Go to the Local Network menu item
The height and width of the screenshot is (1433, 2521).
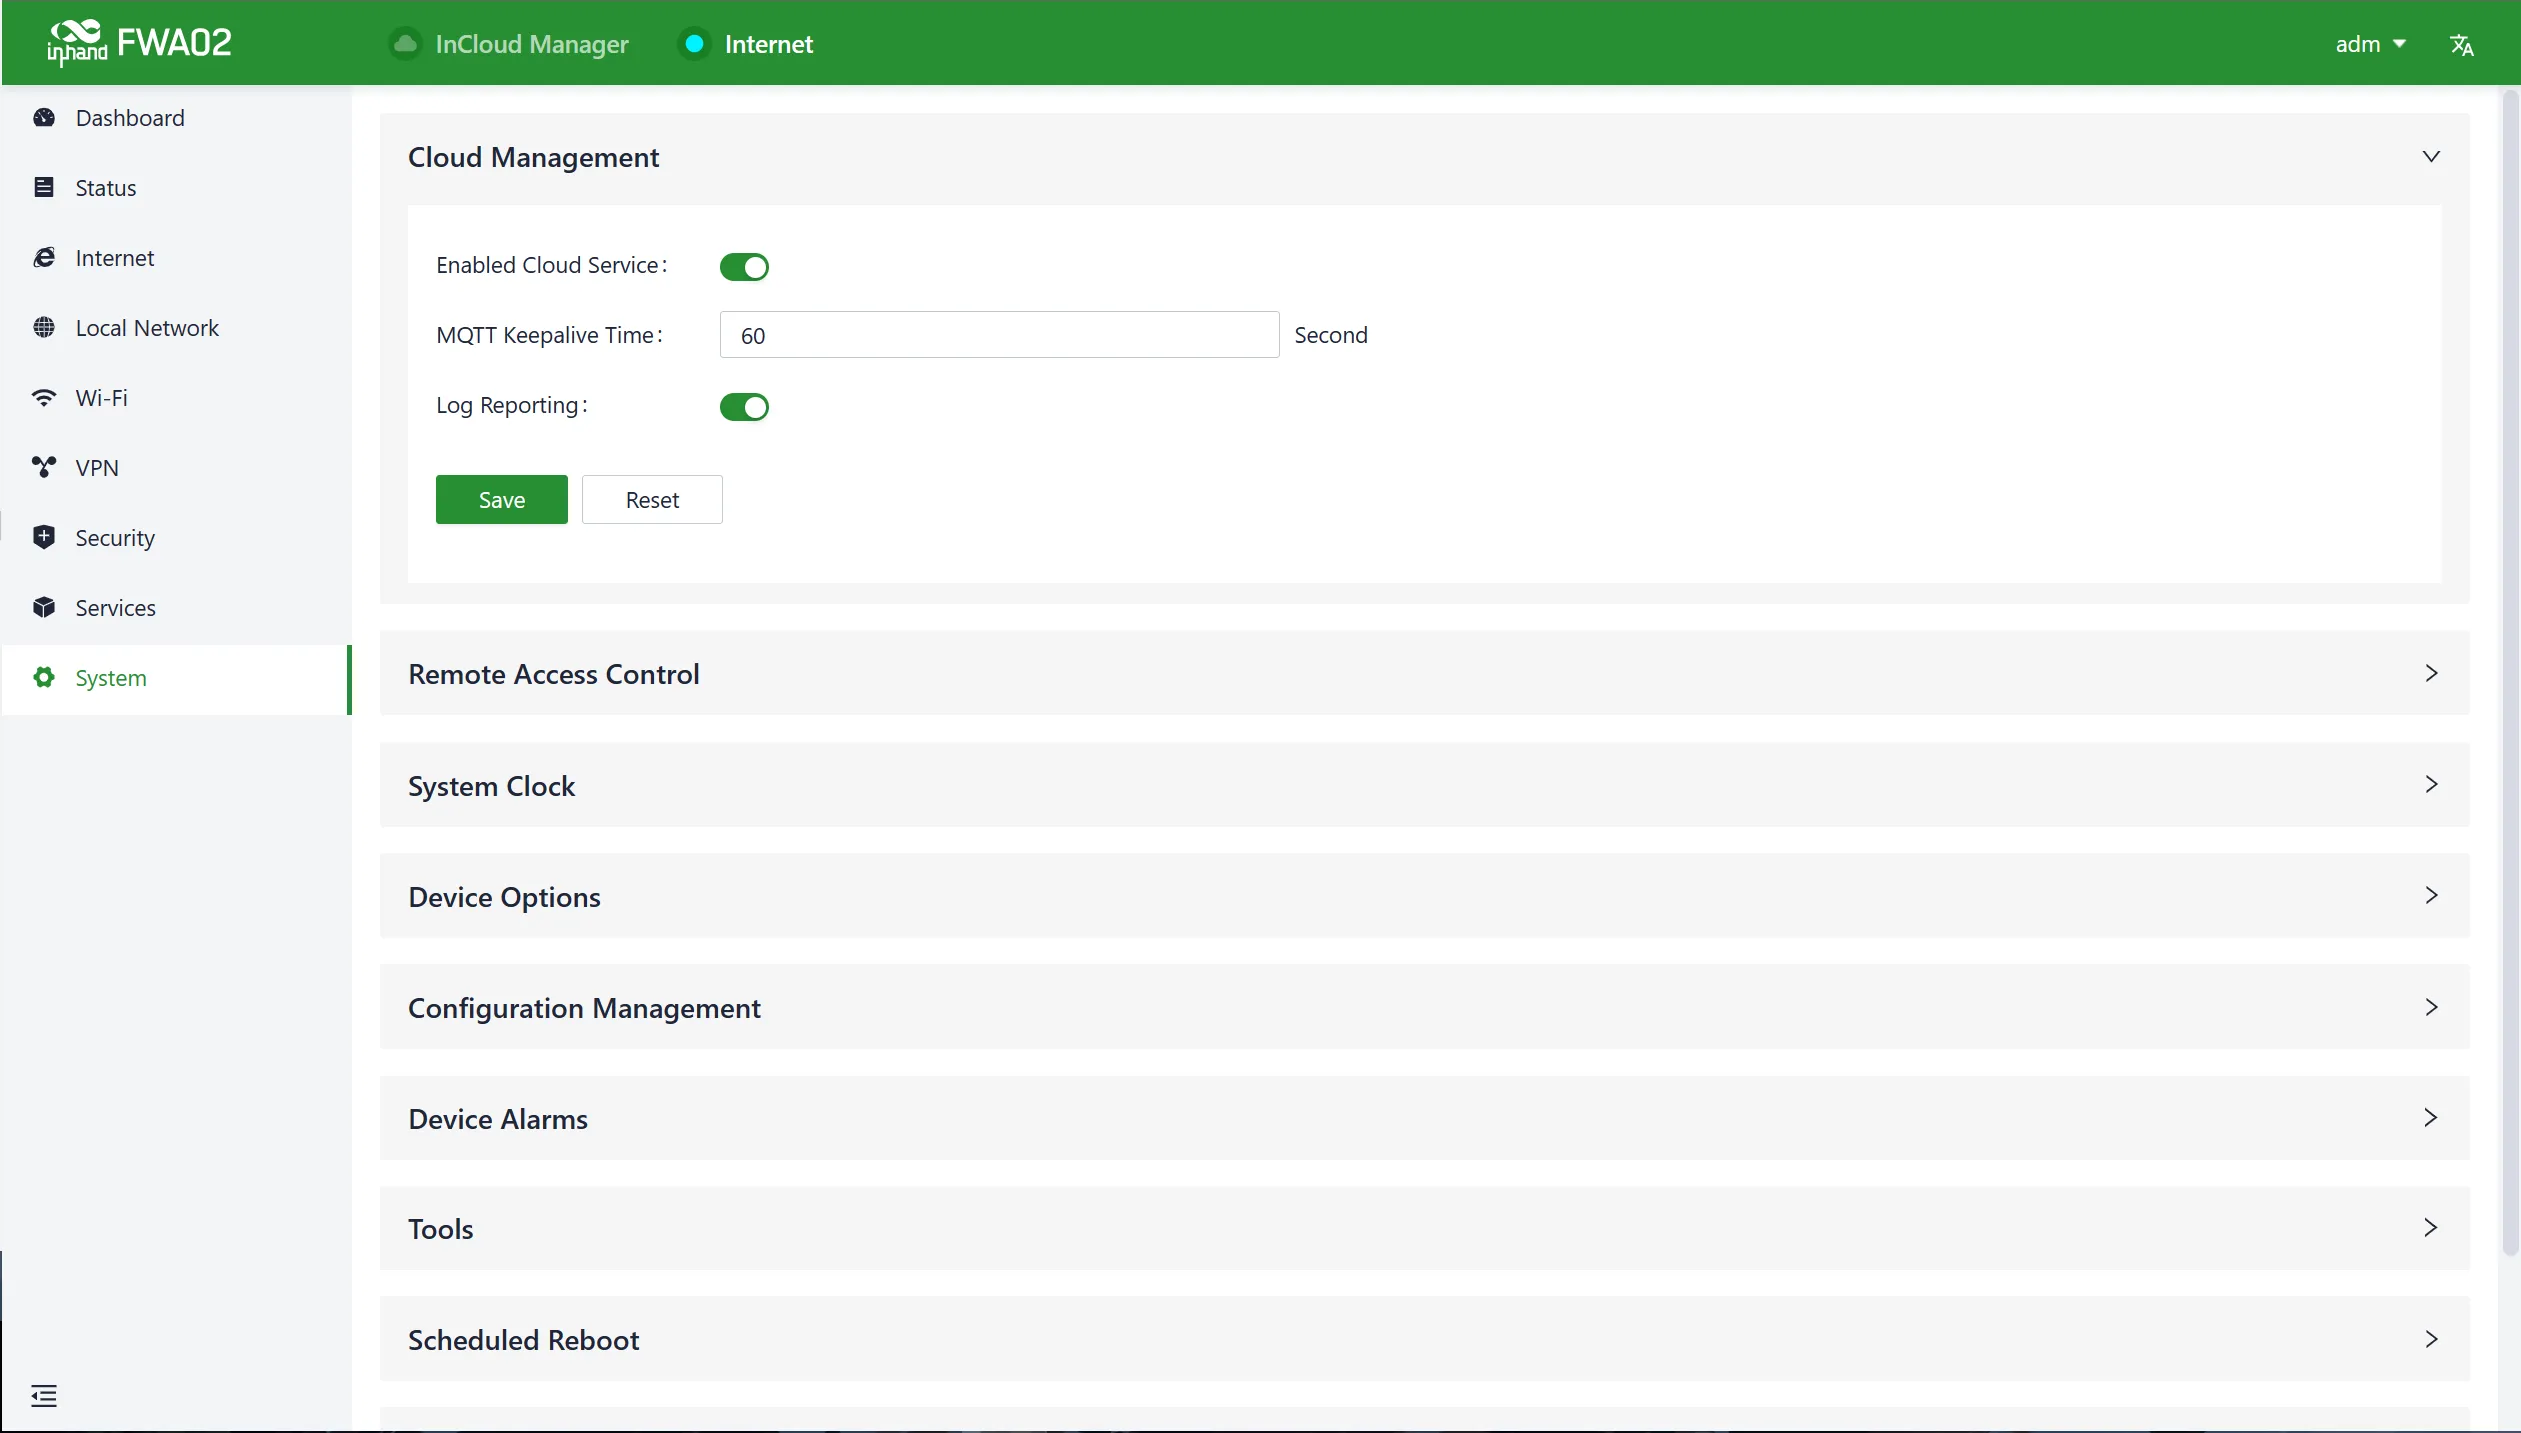[176, 328]
